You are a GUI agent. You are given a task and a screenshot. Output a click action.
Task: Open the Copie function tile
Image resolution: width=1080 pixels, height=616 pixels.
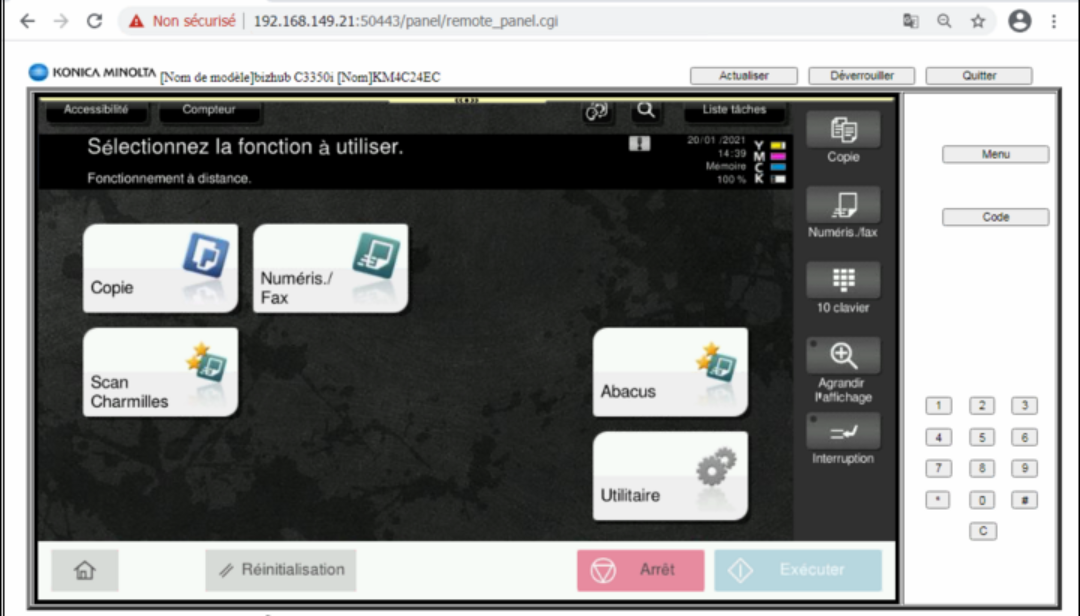pos(160,268)
